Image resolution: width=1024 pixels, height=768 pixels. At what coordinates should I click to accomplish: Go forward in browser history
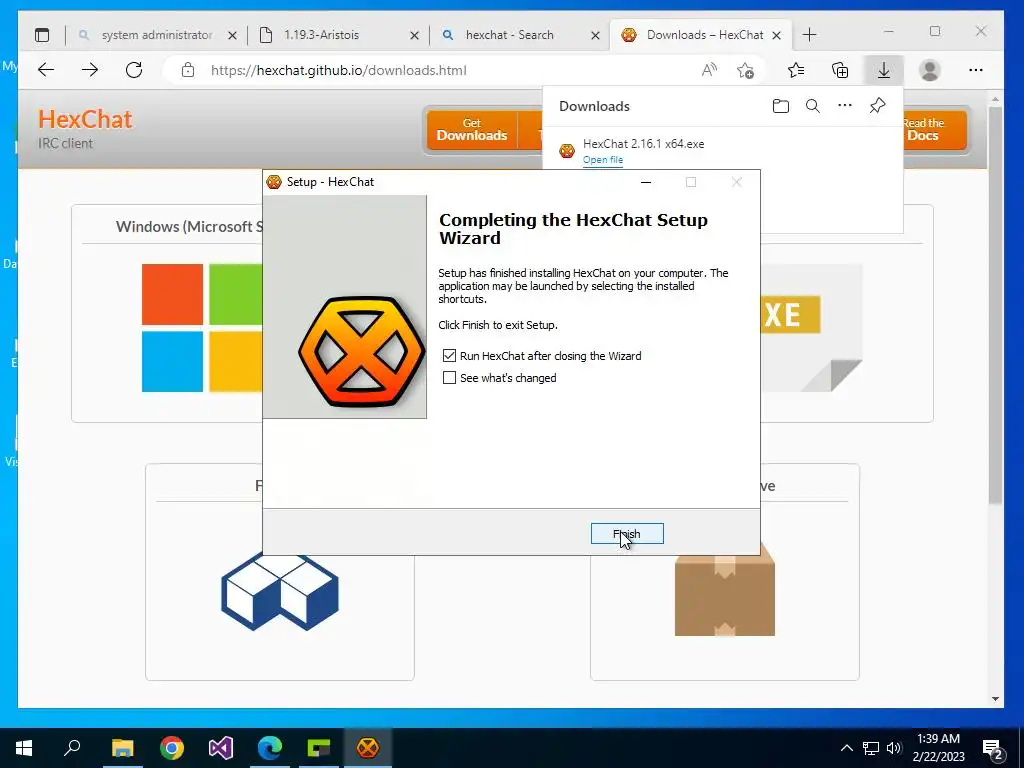[90, 70]
